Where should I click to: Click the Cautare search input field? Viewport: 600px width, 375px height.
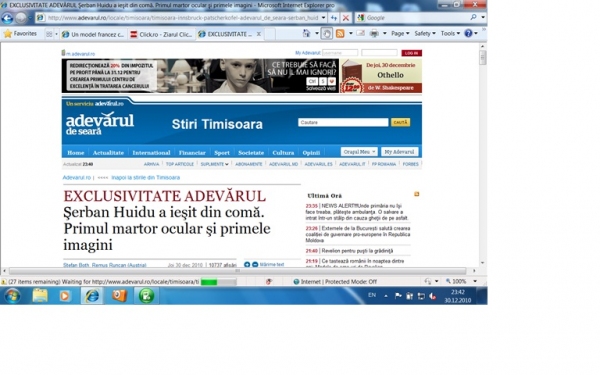coord(343,122)
